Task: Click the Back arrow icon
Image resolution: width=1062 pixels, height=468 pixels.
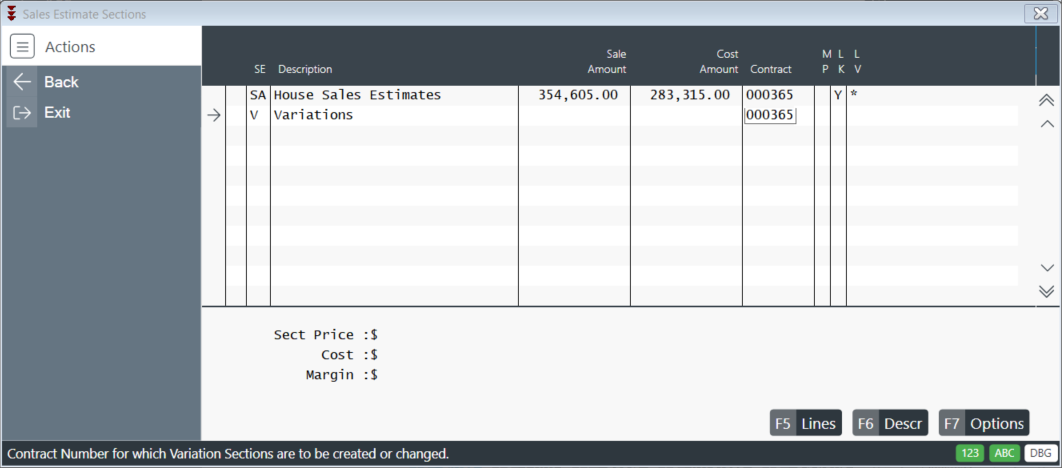Action: pyautogui.click(x=22, y=82)
